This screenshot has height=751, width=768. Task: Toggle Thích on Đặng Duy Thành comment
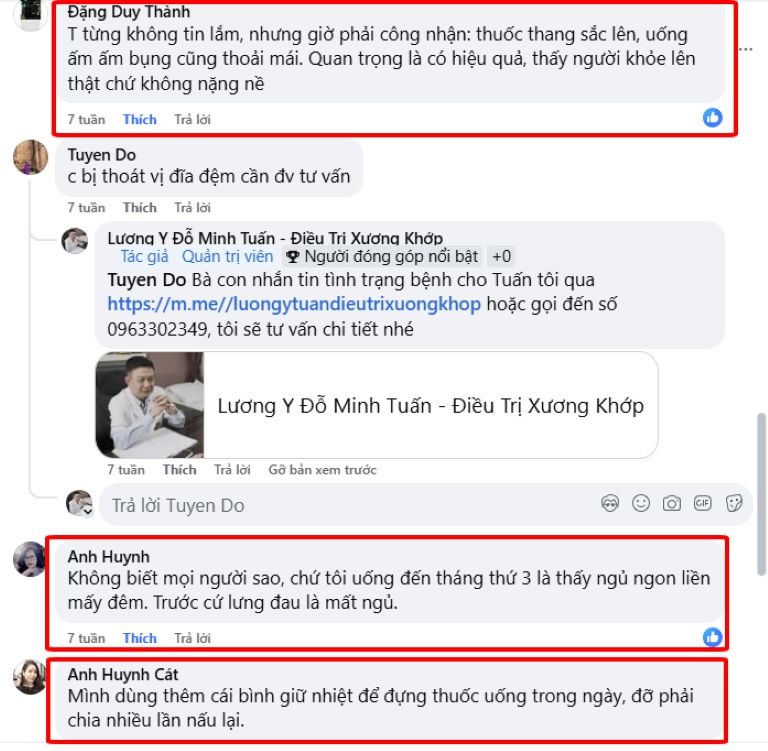[x=140, y=120]
